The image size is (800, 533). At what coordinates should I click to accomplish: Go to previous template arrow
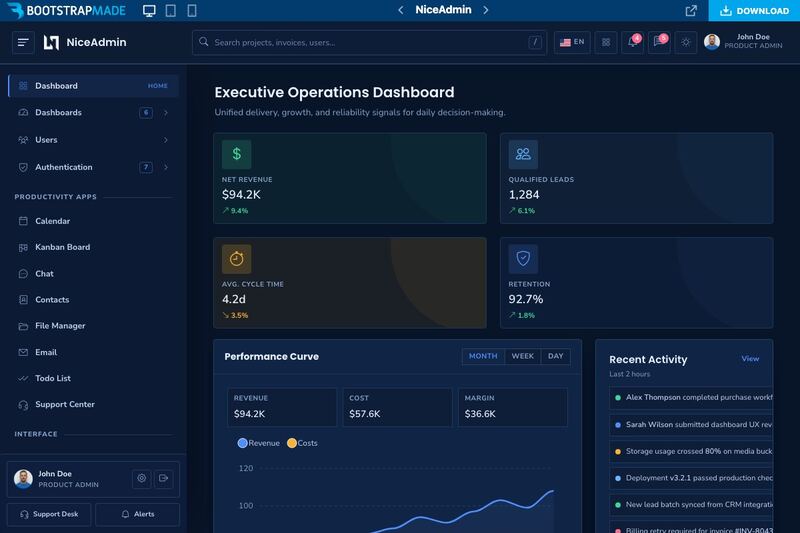(401, 10)
